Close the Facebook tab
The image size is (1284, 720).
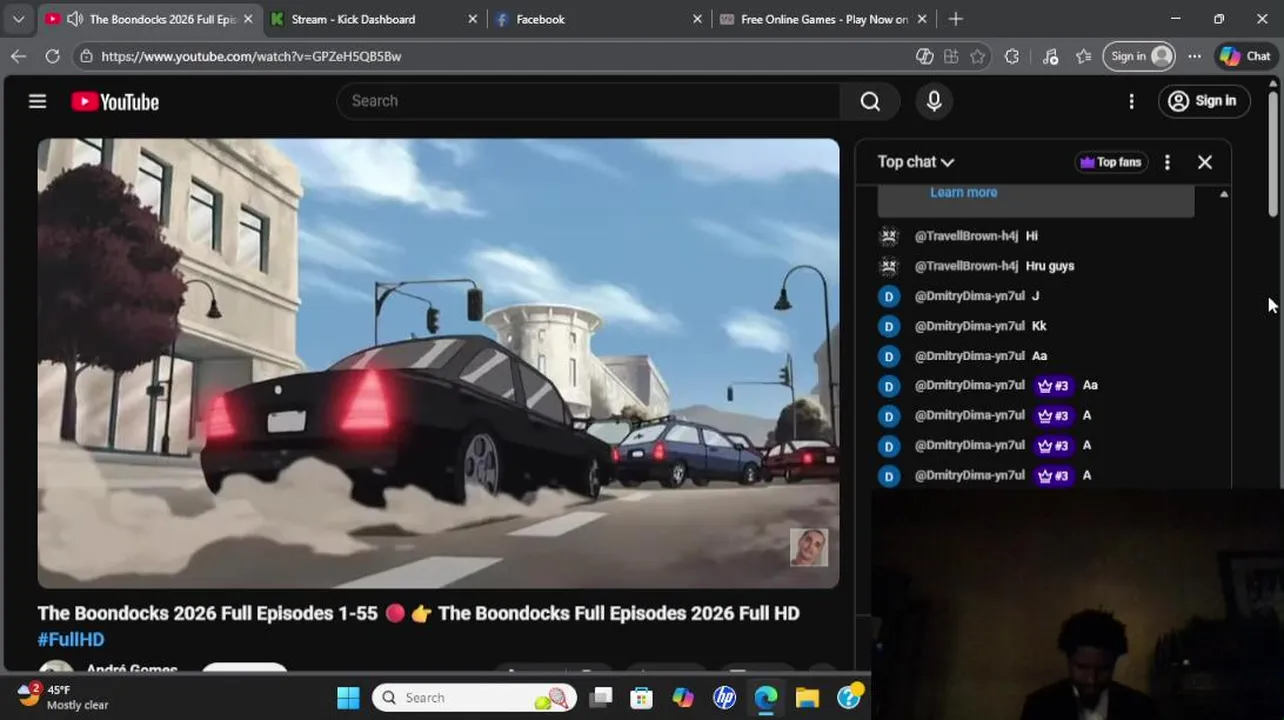698,19
